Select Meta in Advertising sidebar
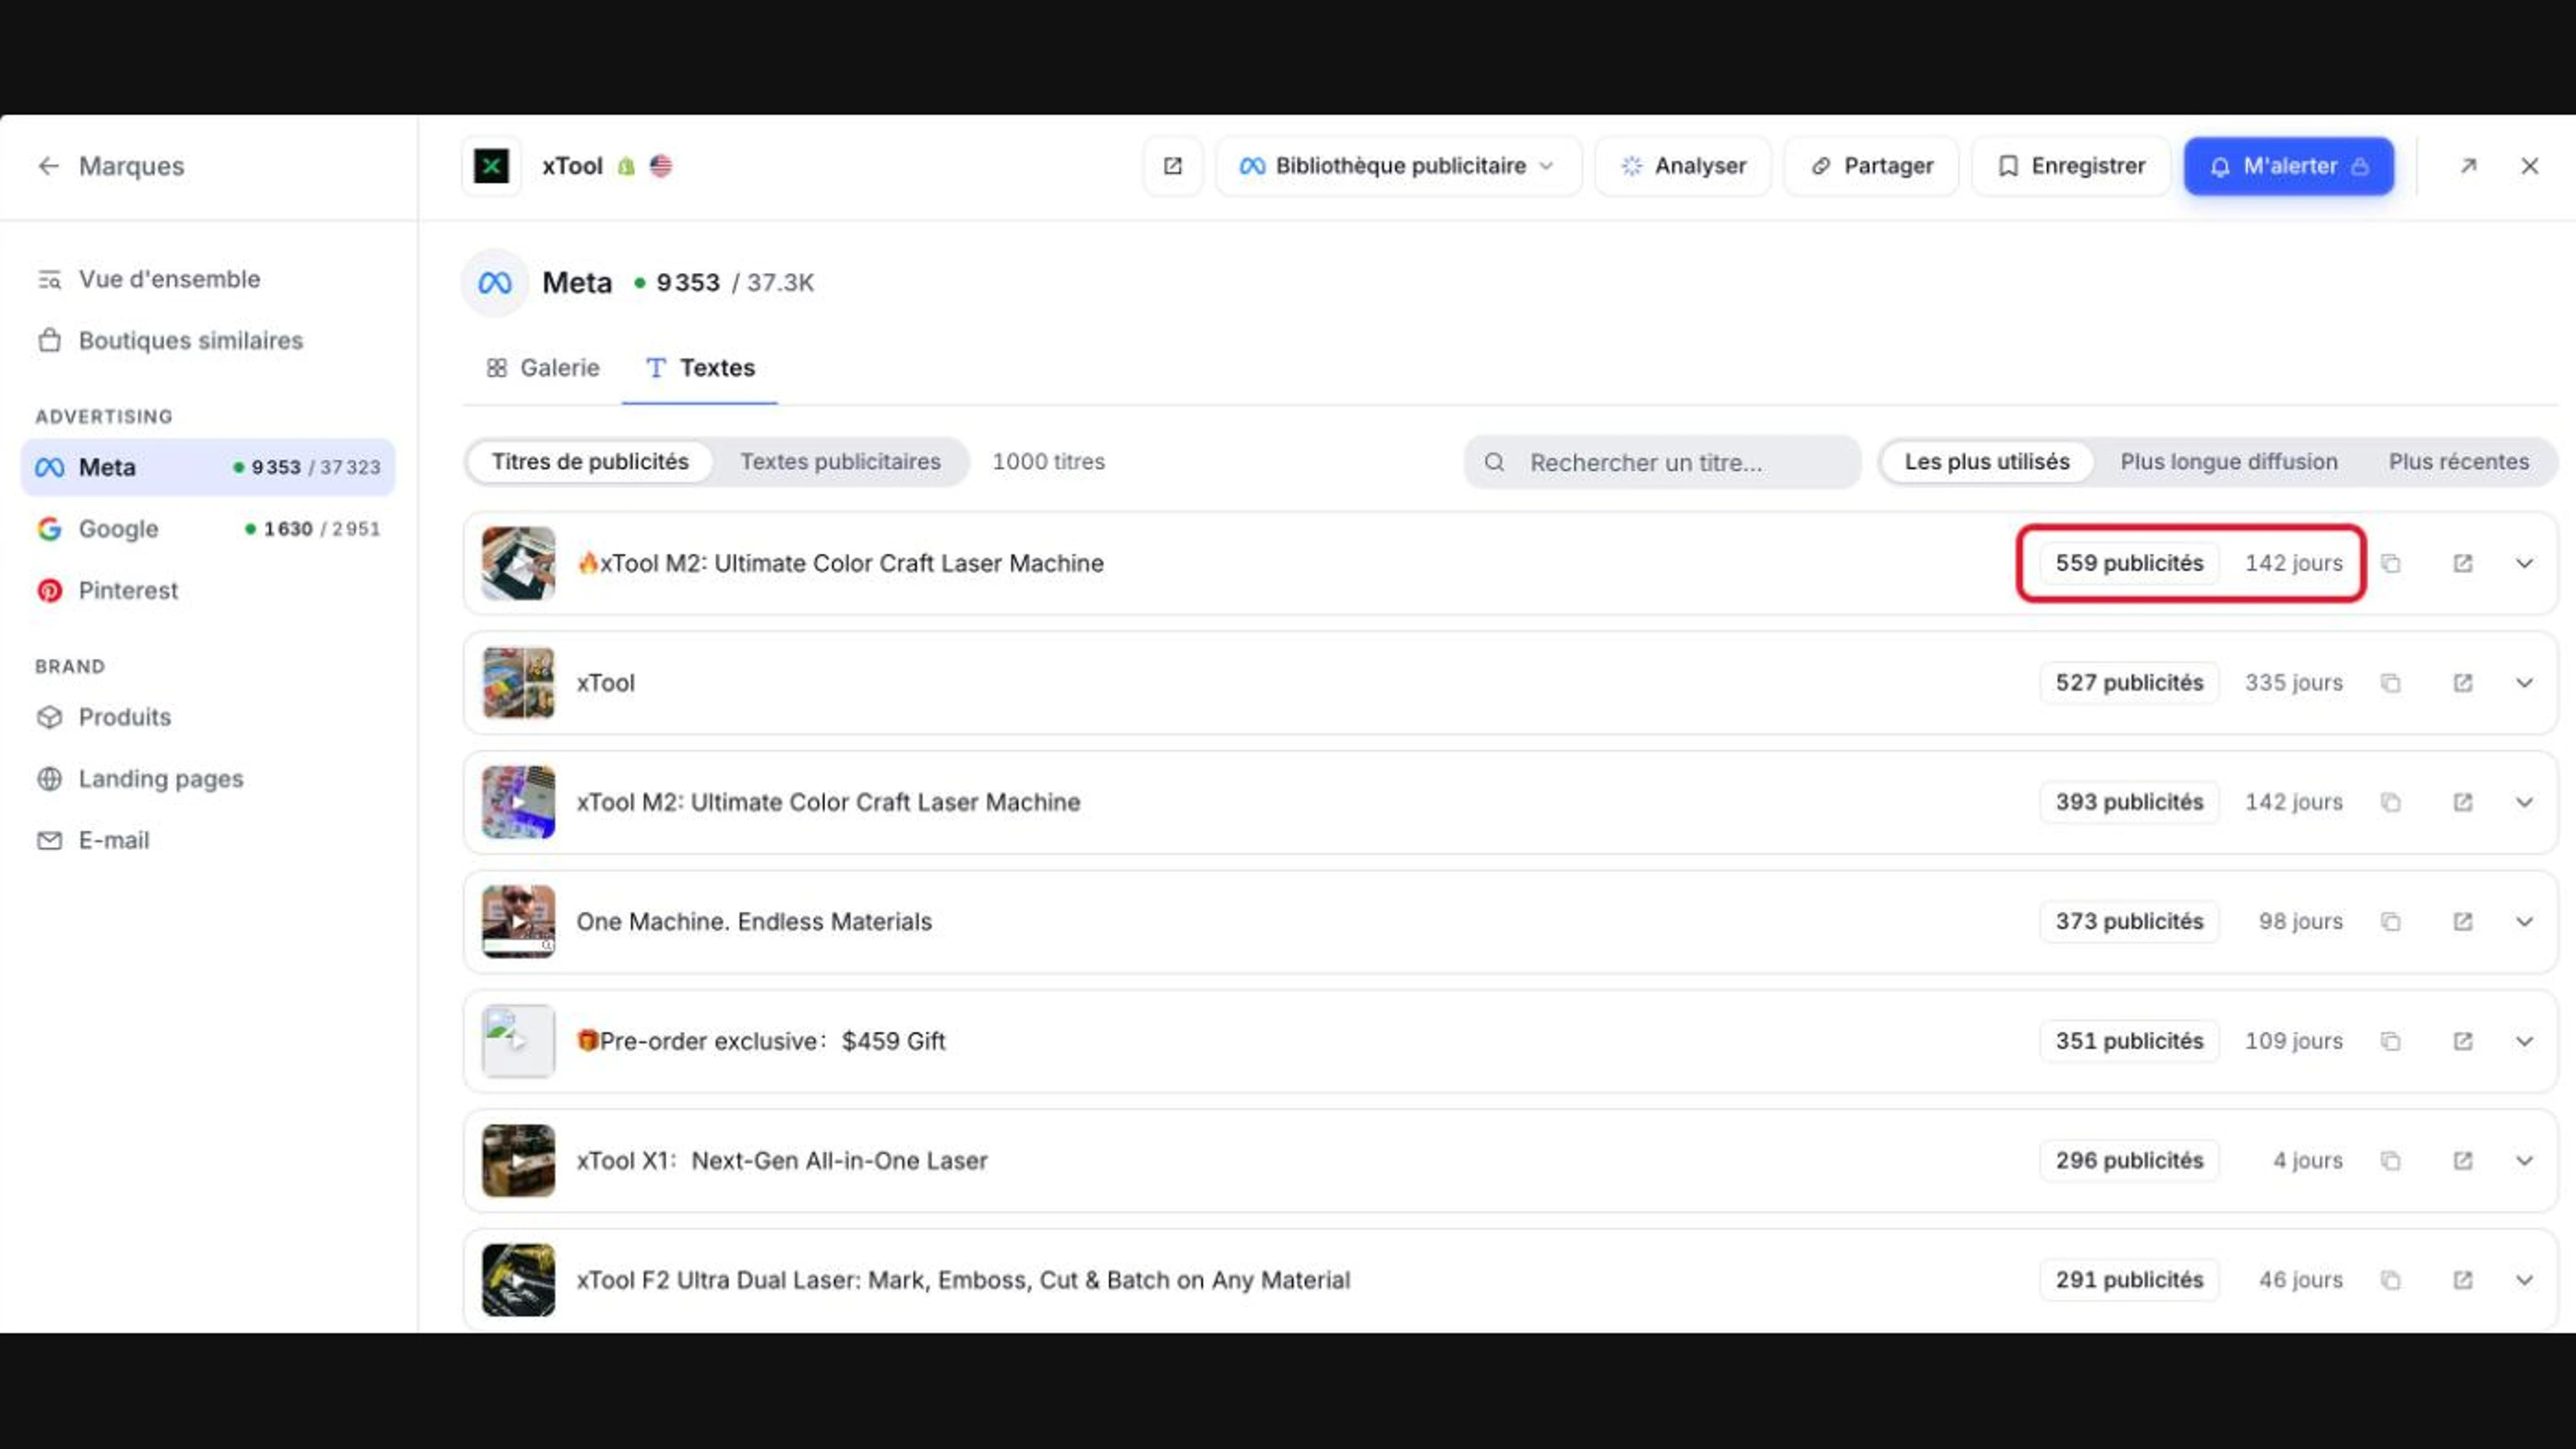This screenshot has height=1449, width=2576. pyautogui.click(x=208, y=467)
